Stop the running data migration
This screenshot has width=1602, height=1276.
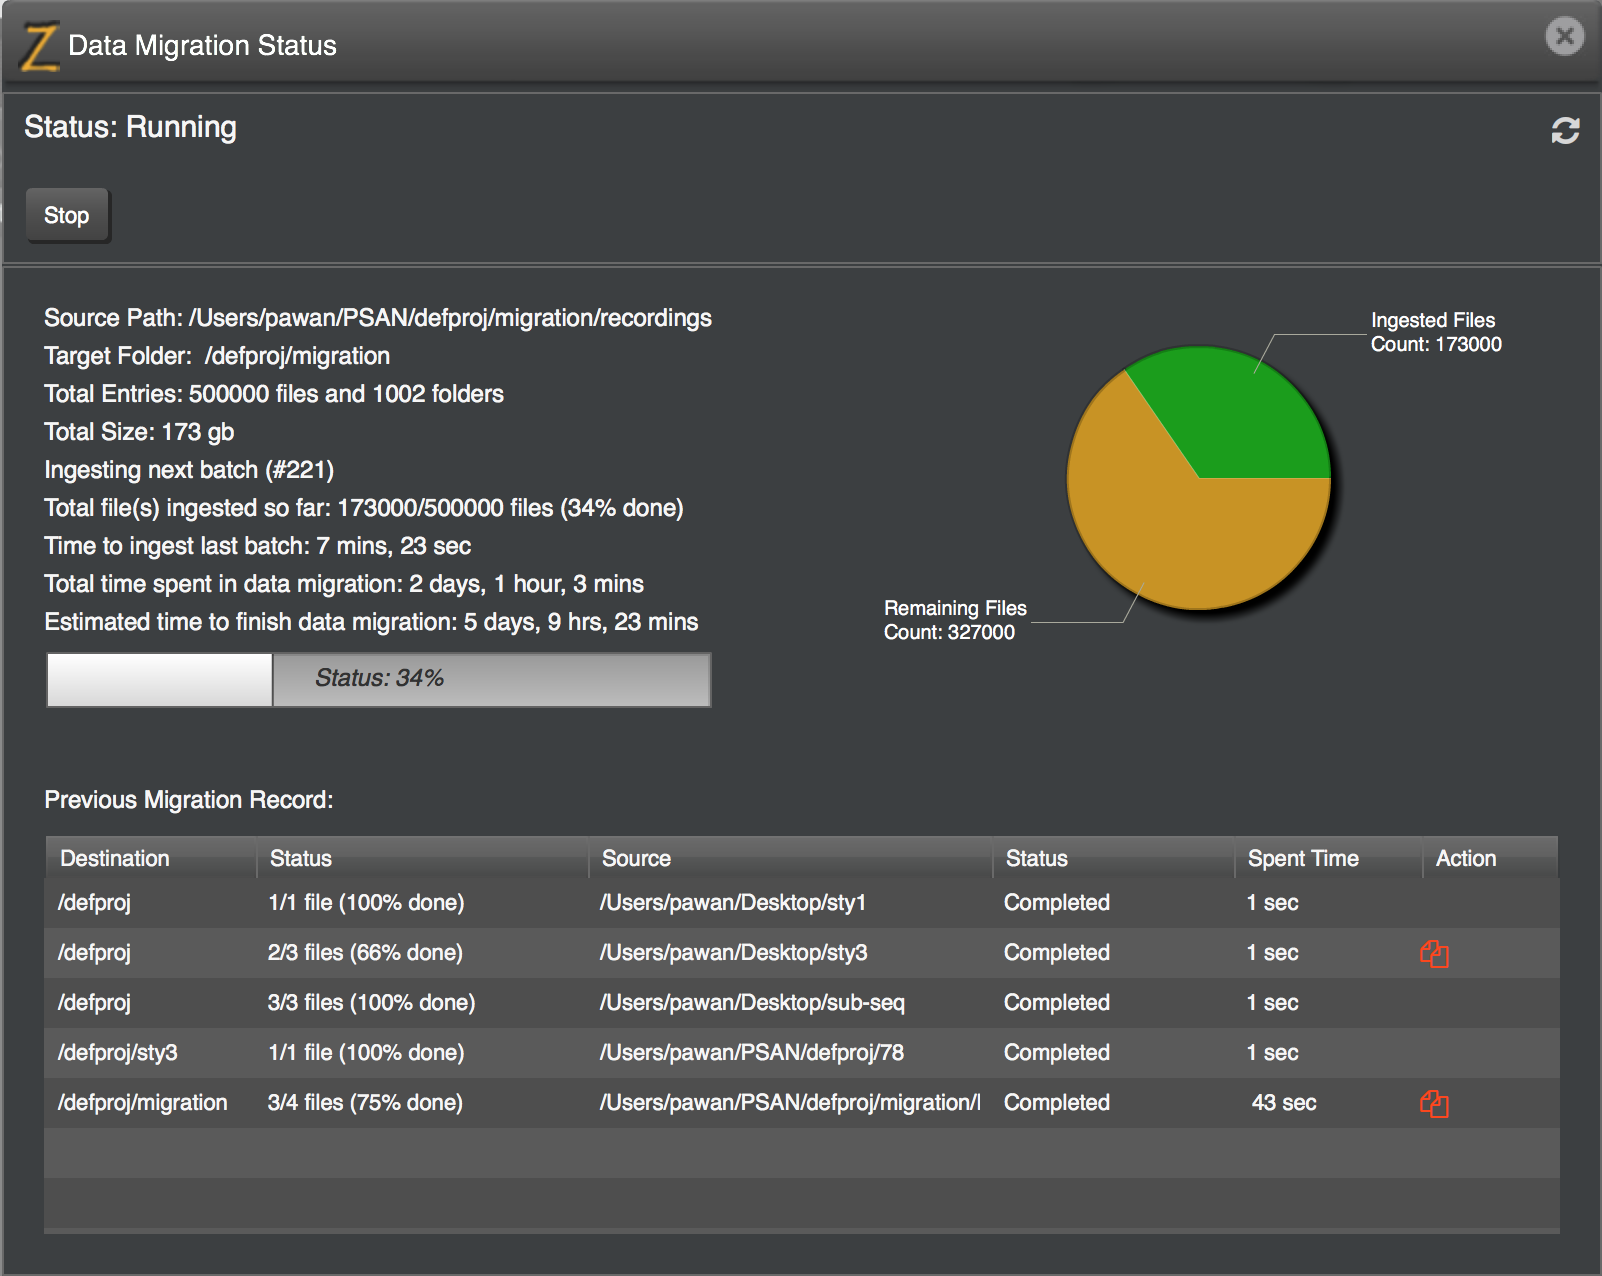tap(67, 215)
